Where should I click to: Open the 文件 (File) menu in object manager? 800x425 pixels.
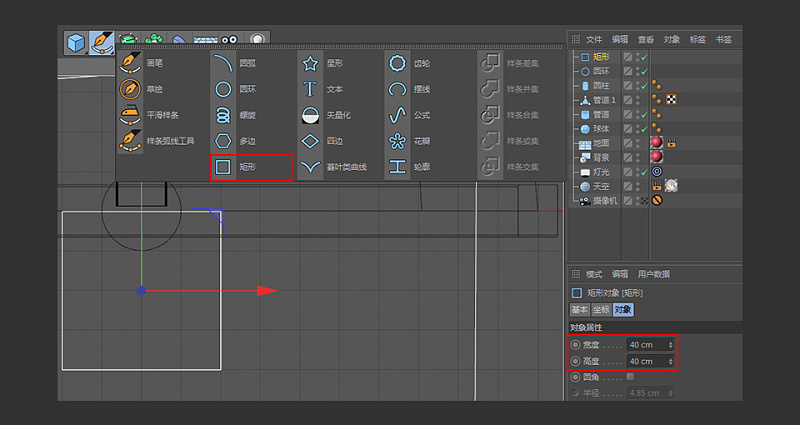pyautogui.click(x=594, y=40)
